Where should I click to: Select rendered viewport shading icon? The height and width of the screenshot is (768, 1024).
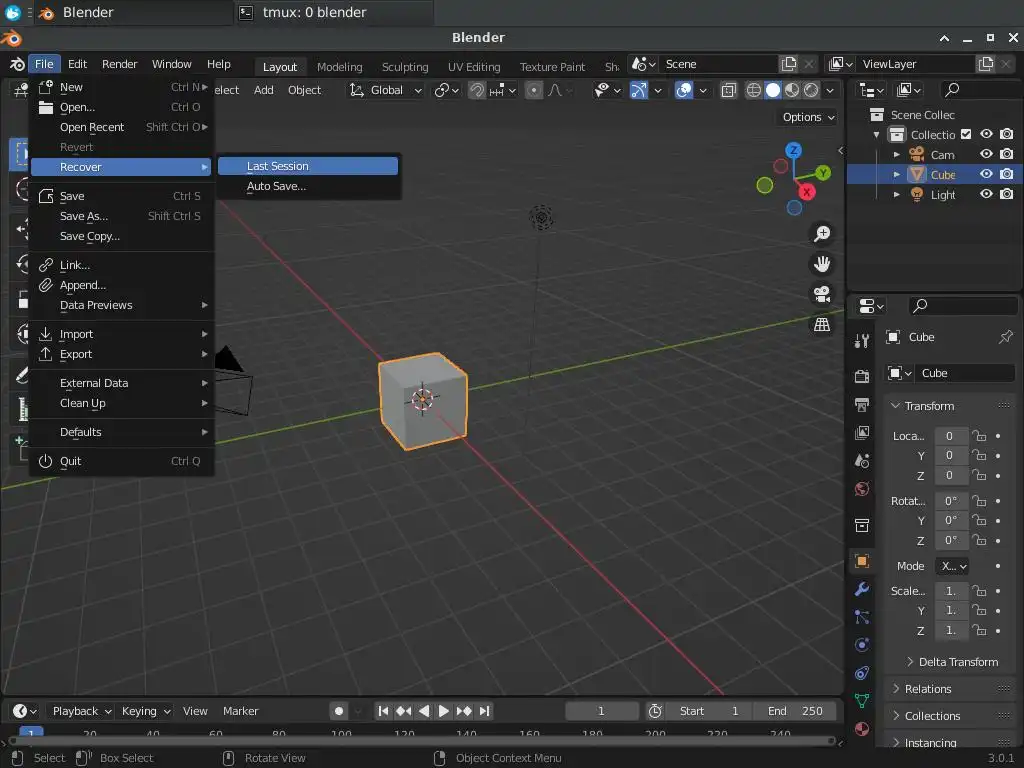tap(811, 90)
